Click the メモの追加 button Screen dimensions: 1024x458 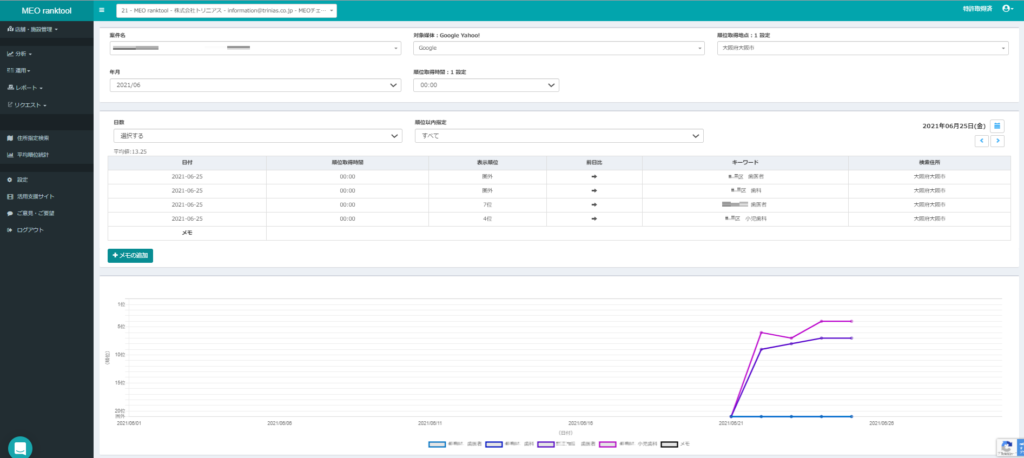tap(130, 255)
